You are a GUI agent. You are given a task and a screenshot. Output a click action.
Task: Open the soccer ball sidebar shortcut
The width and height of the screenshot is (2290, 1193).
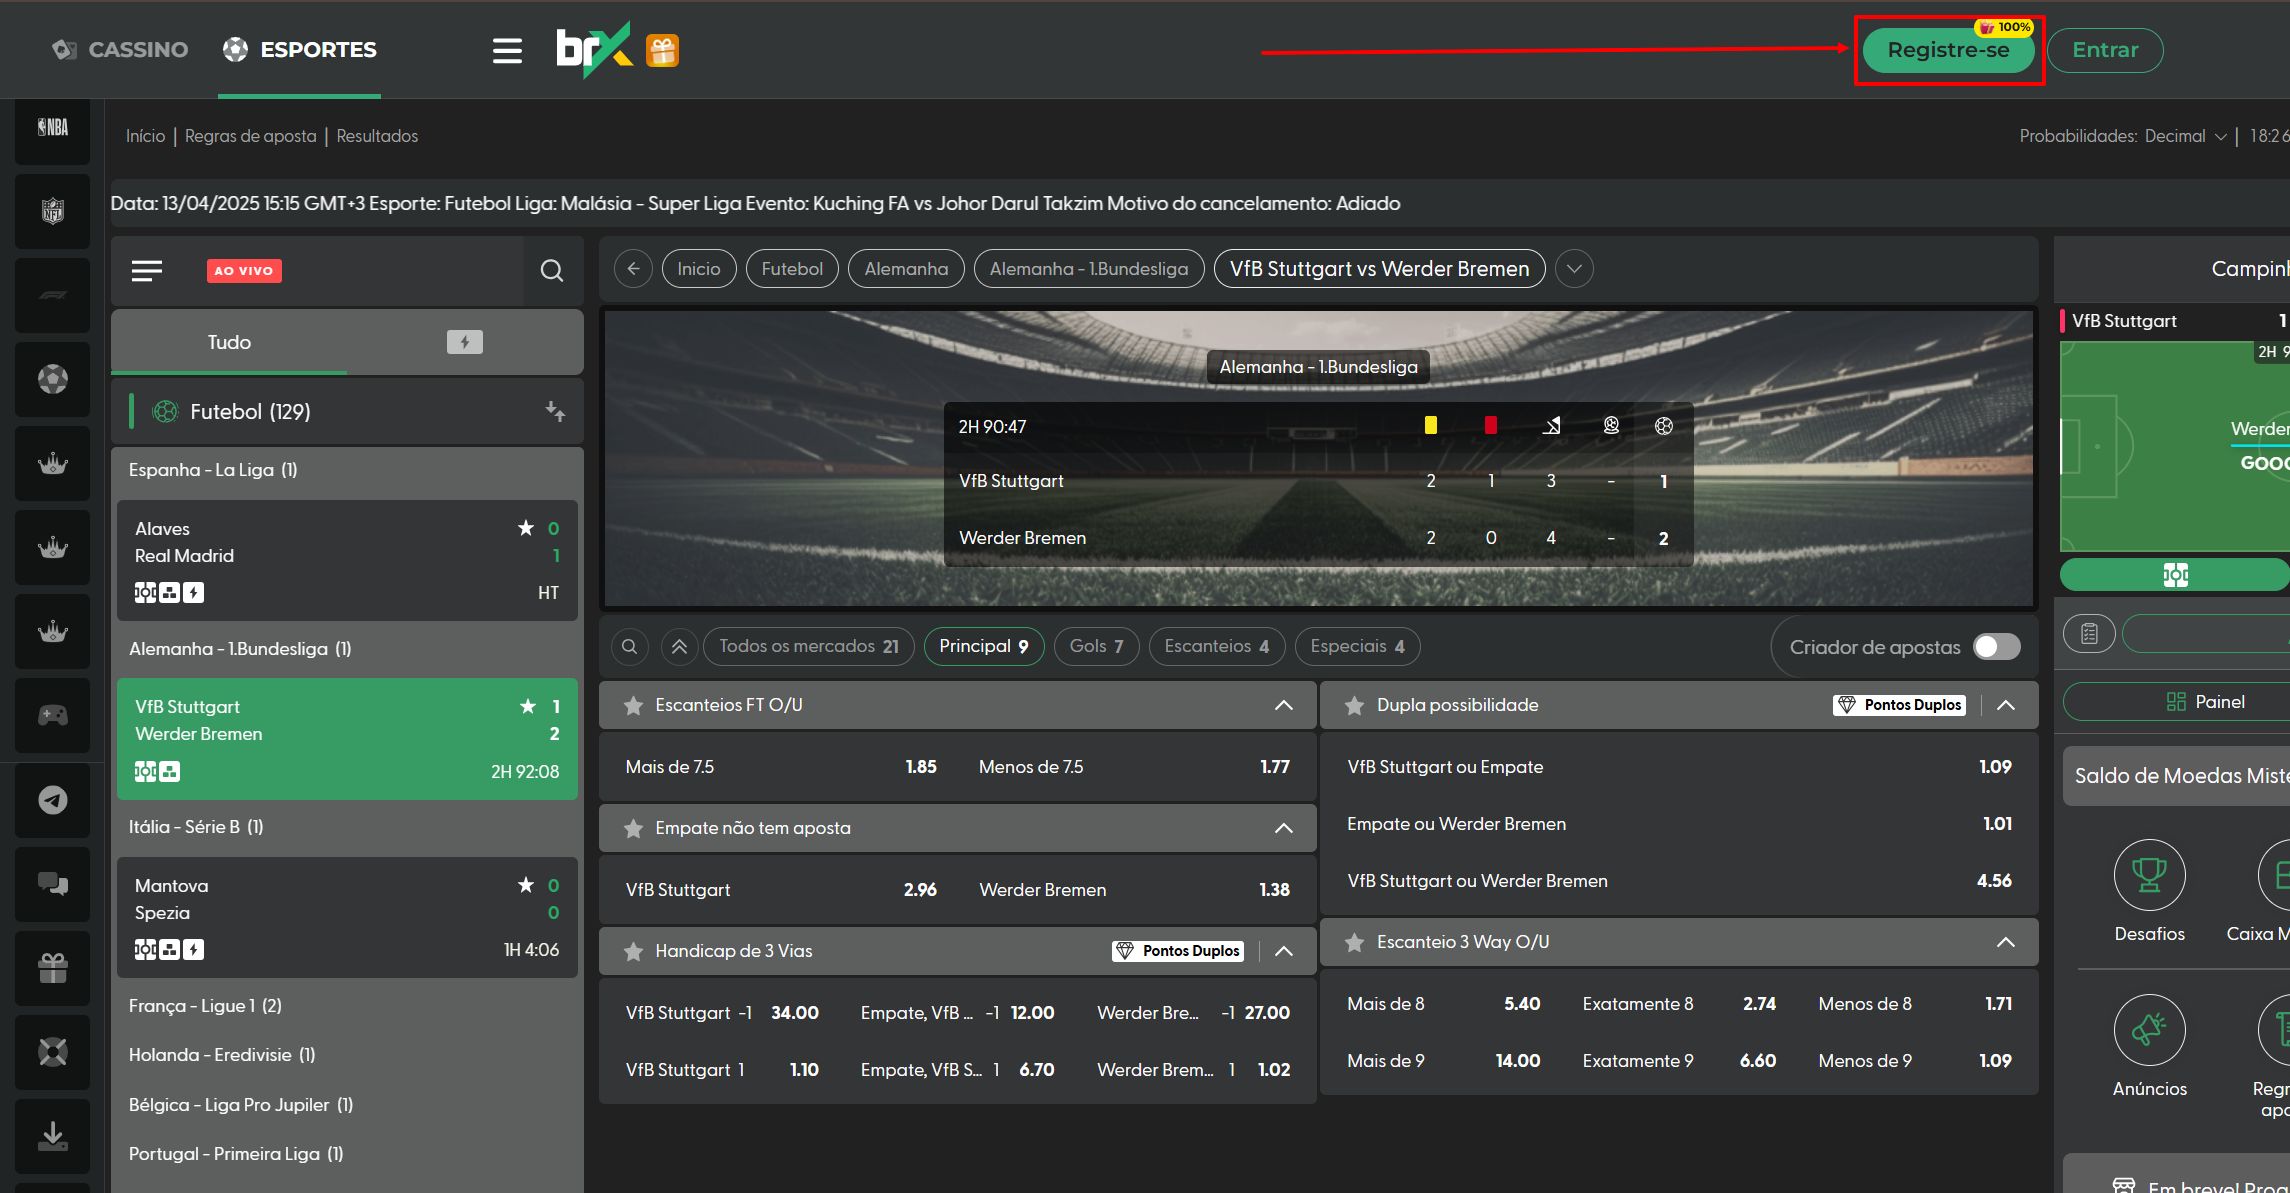point(53,379)
